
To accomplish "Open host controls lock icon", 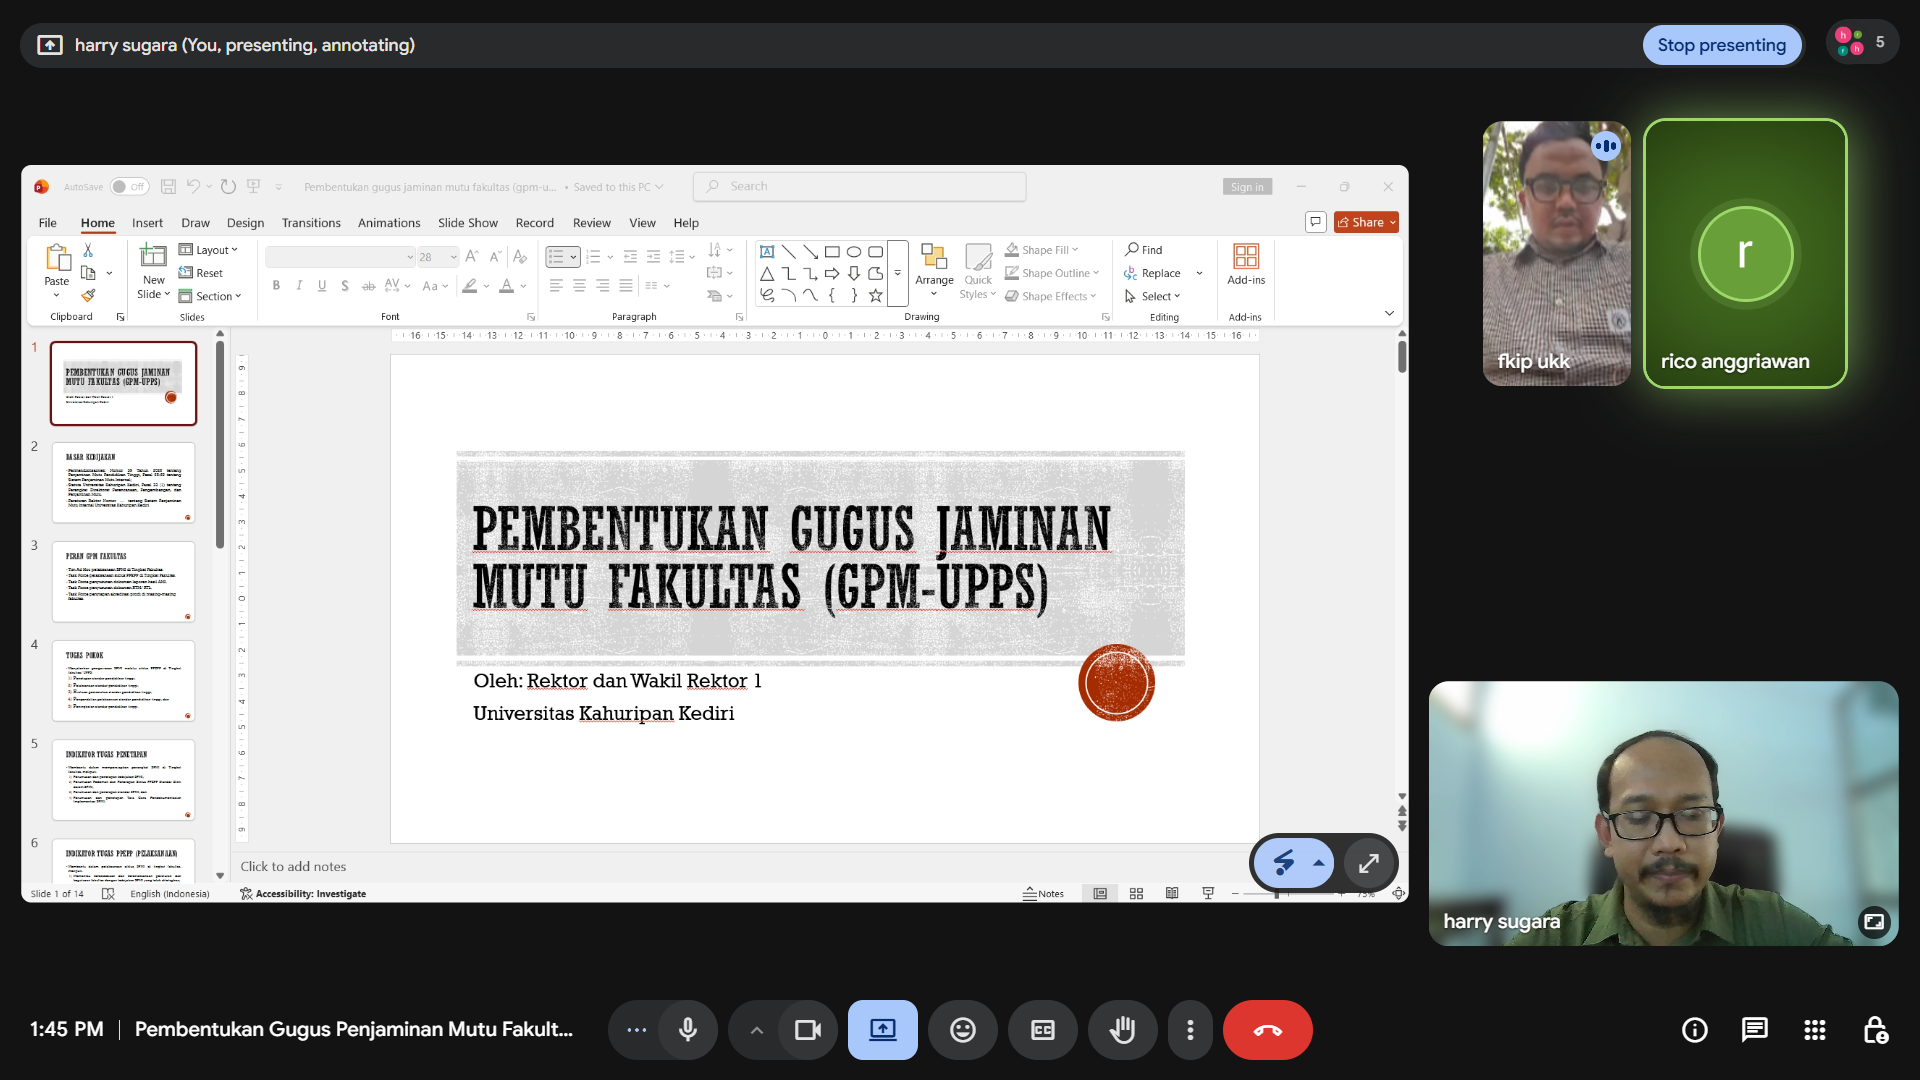I will coord(1875,1030).
